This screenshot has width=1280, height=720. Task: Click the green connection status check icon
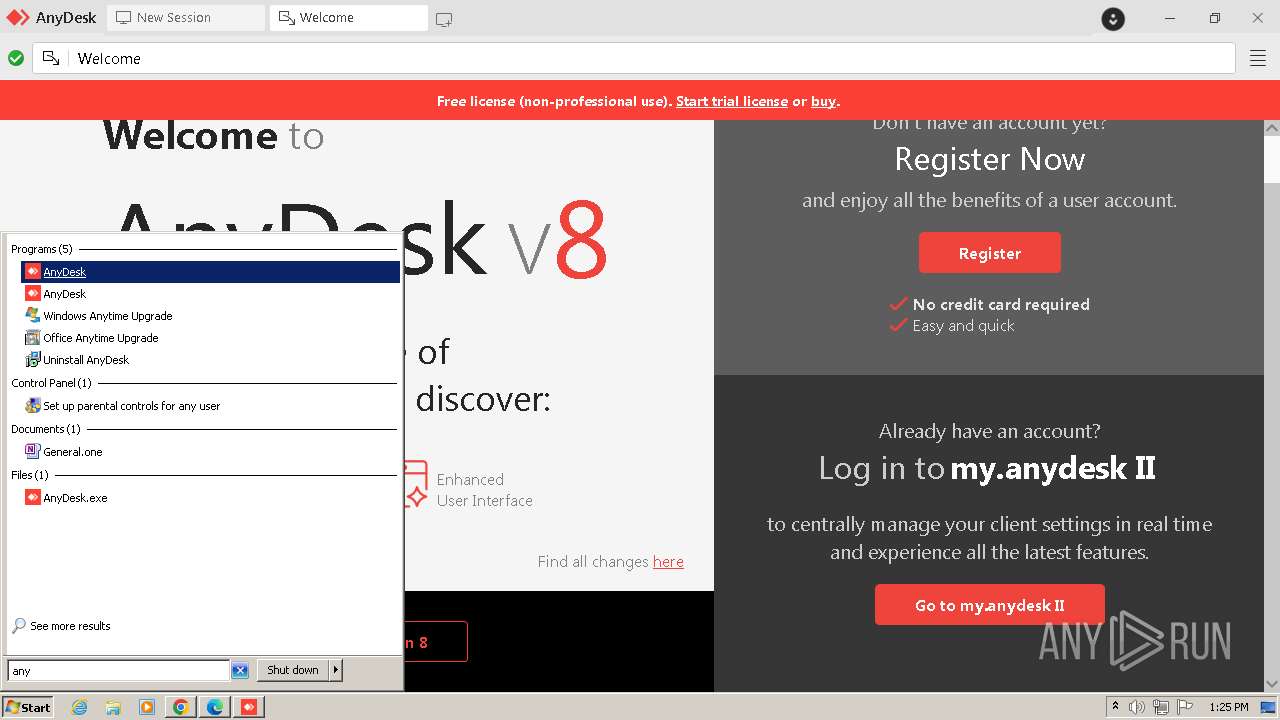click(x=16, y=59)
